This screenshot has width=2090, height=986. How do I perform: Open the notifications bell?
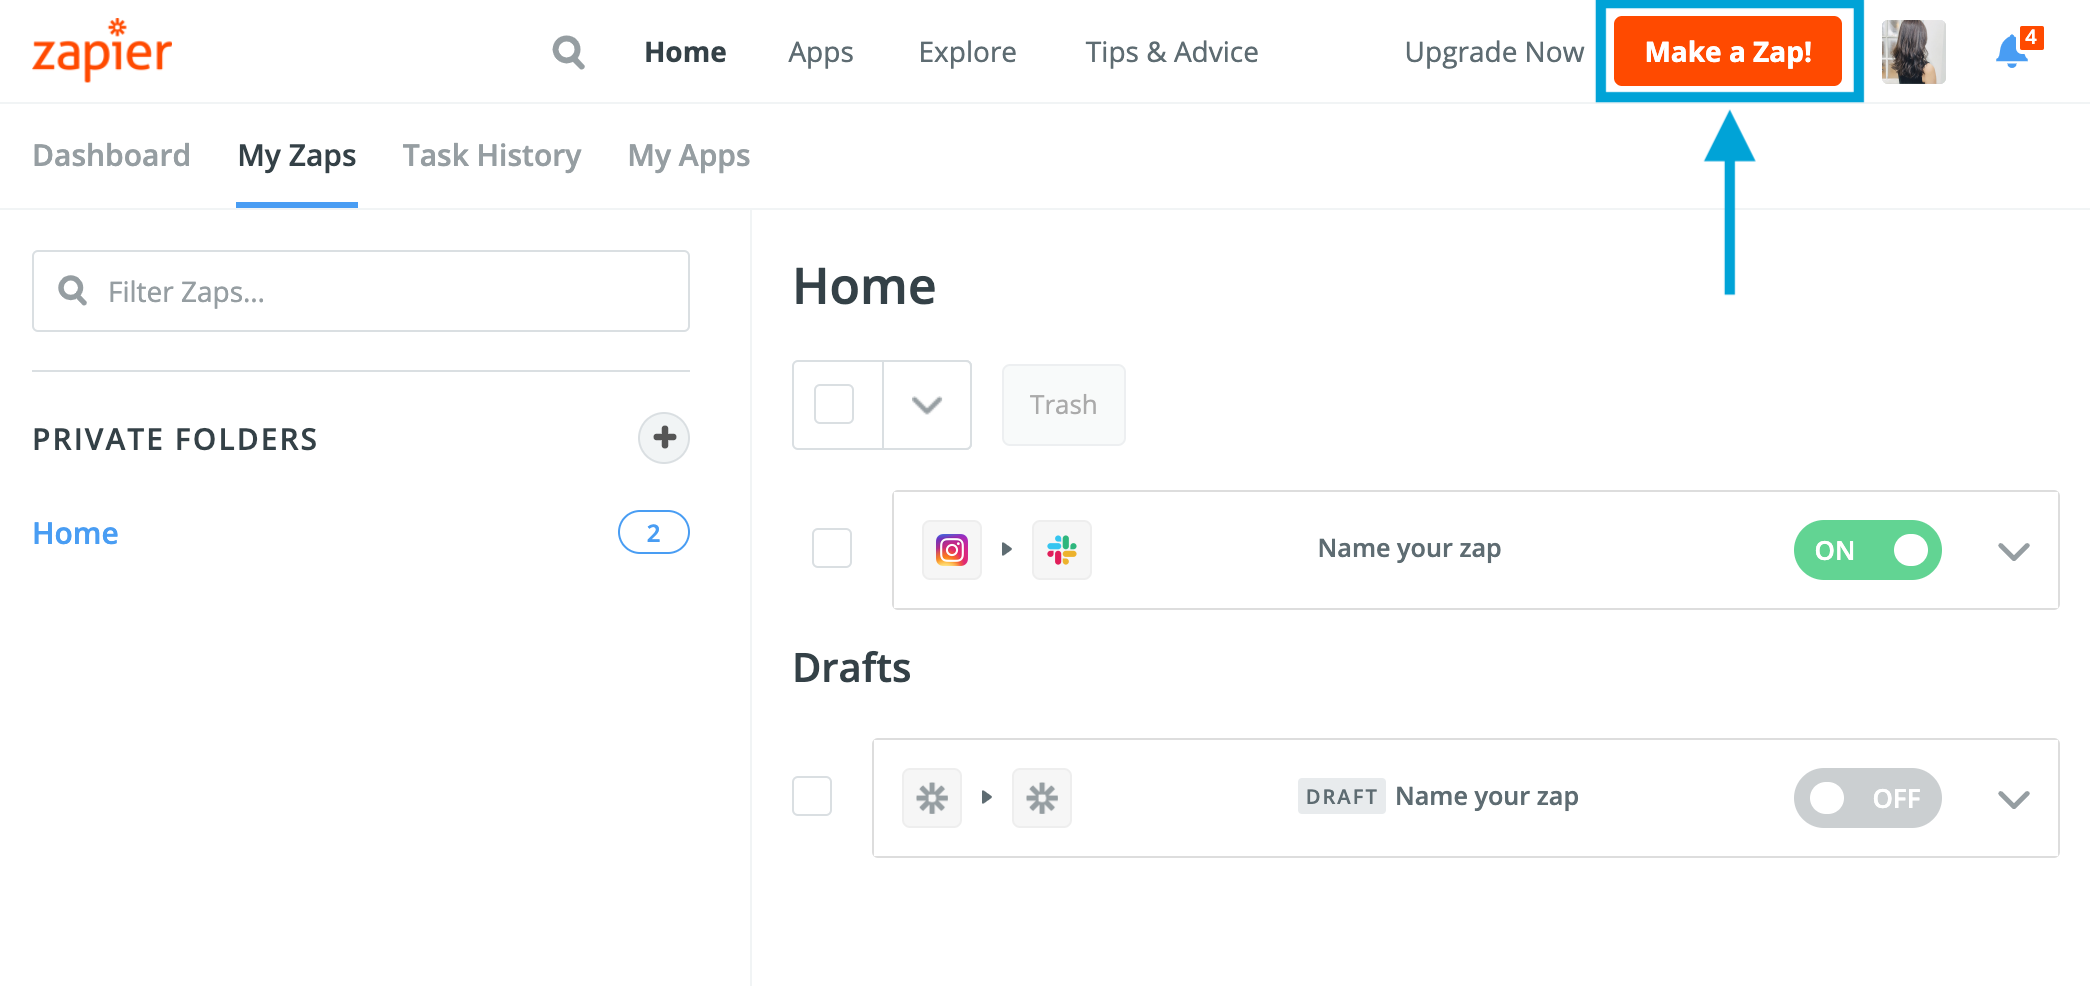tap(2011, 52)
